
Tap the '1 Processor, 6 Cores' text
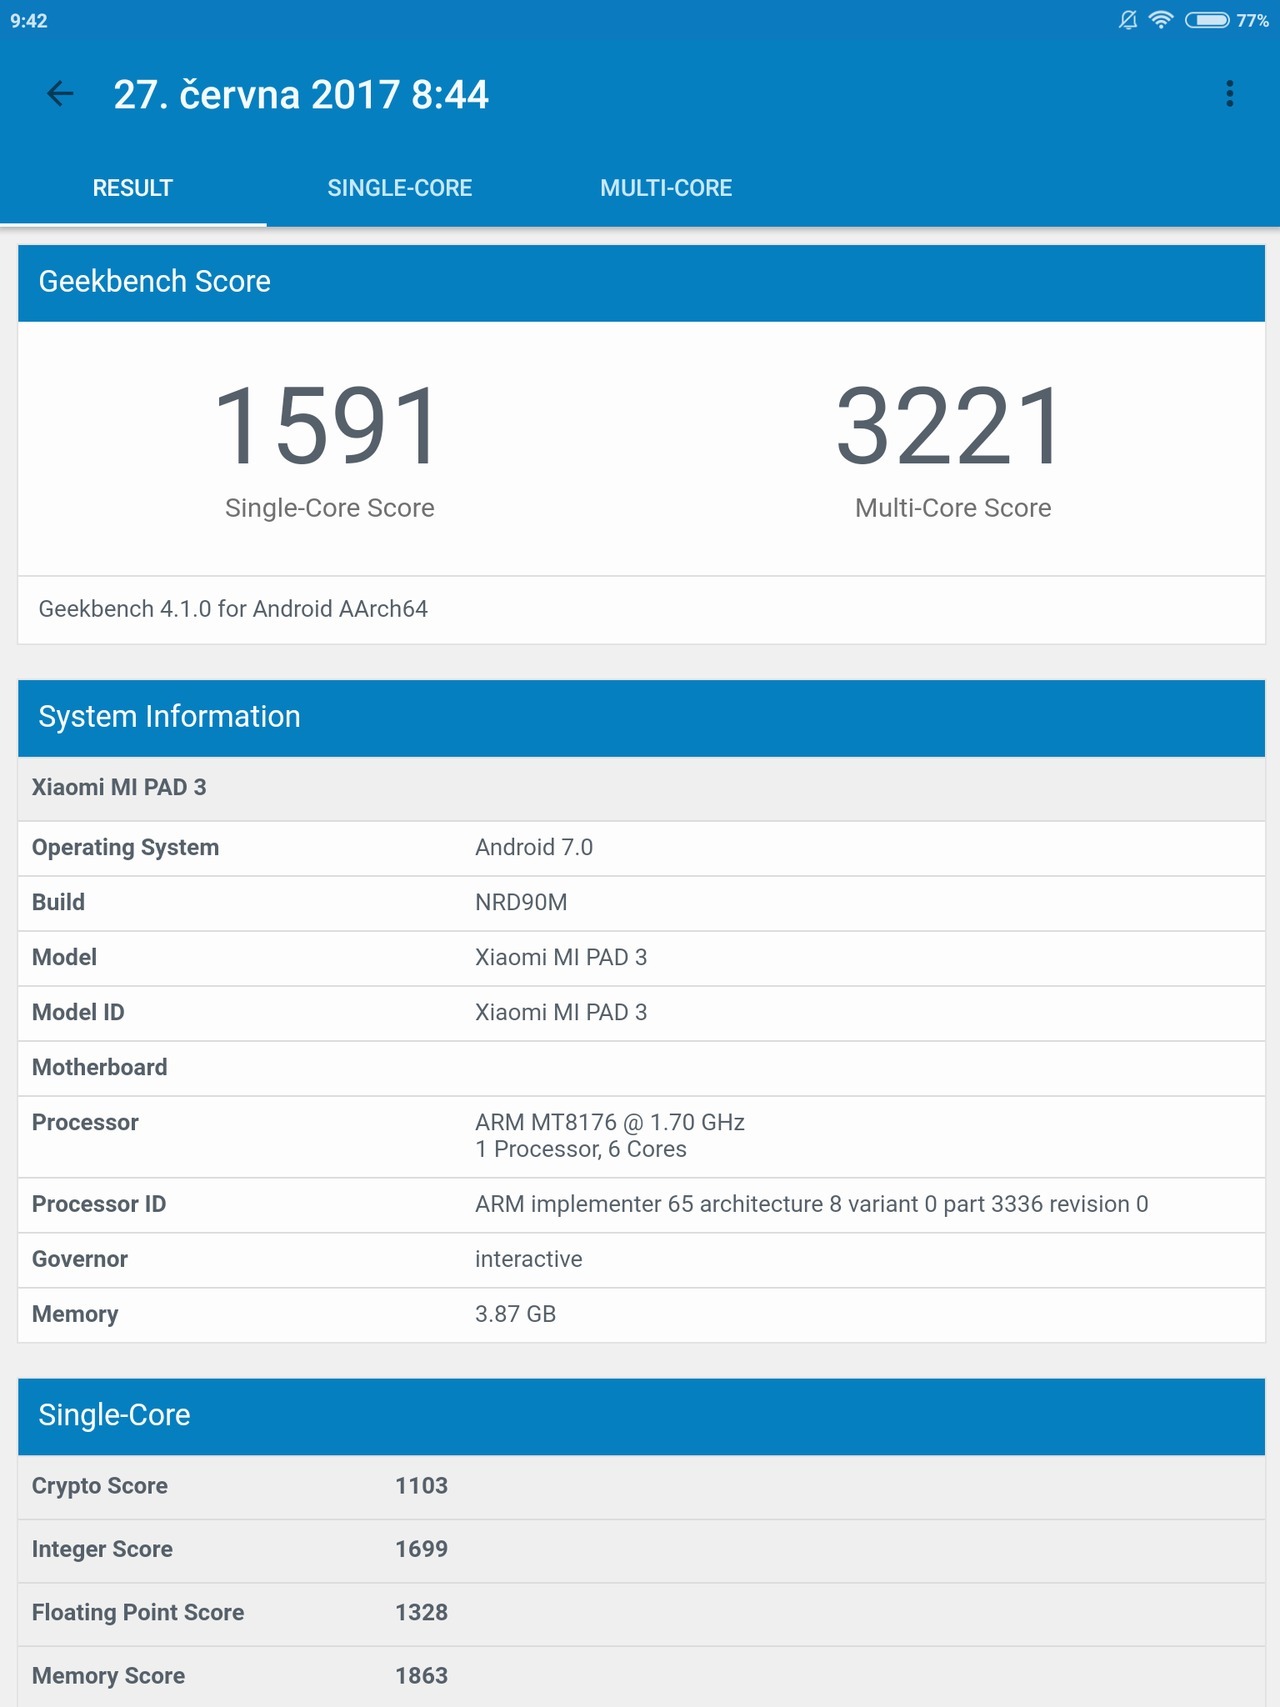[581, 1149]
